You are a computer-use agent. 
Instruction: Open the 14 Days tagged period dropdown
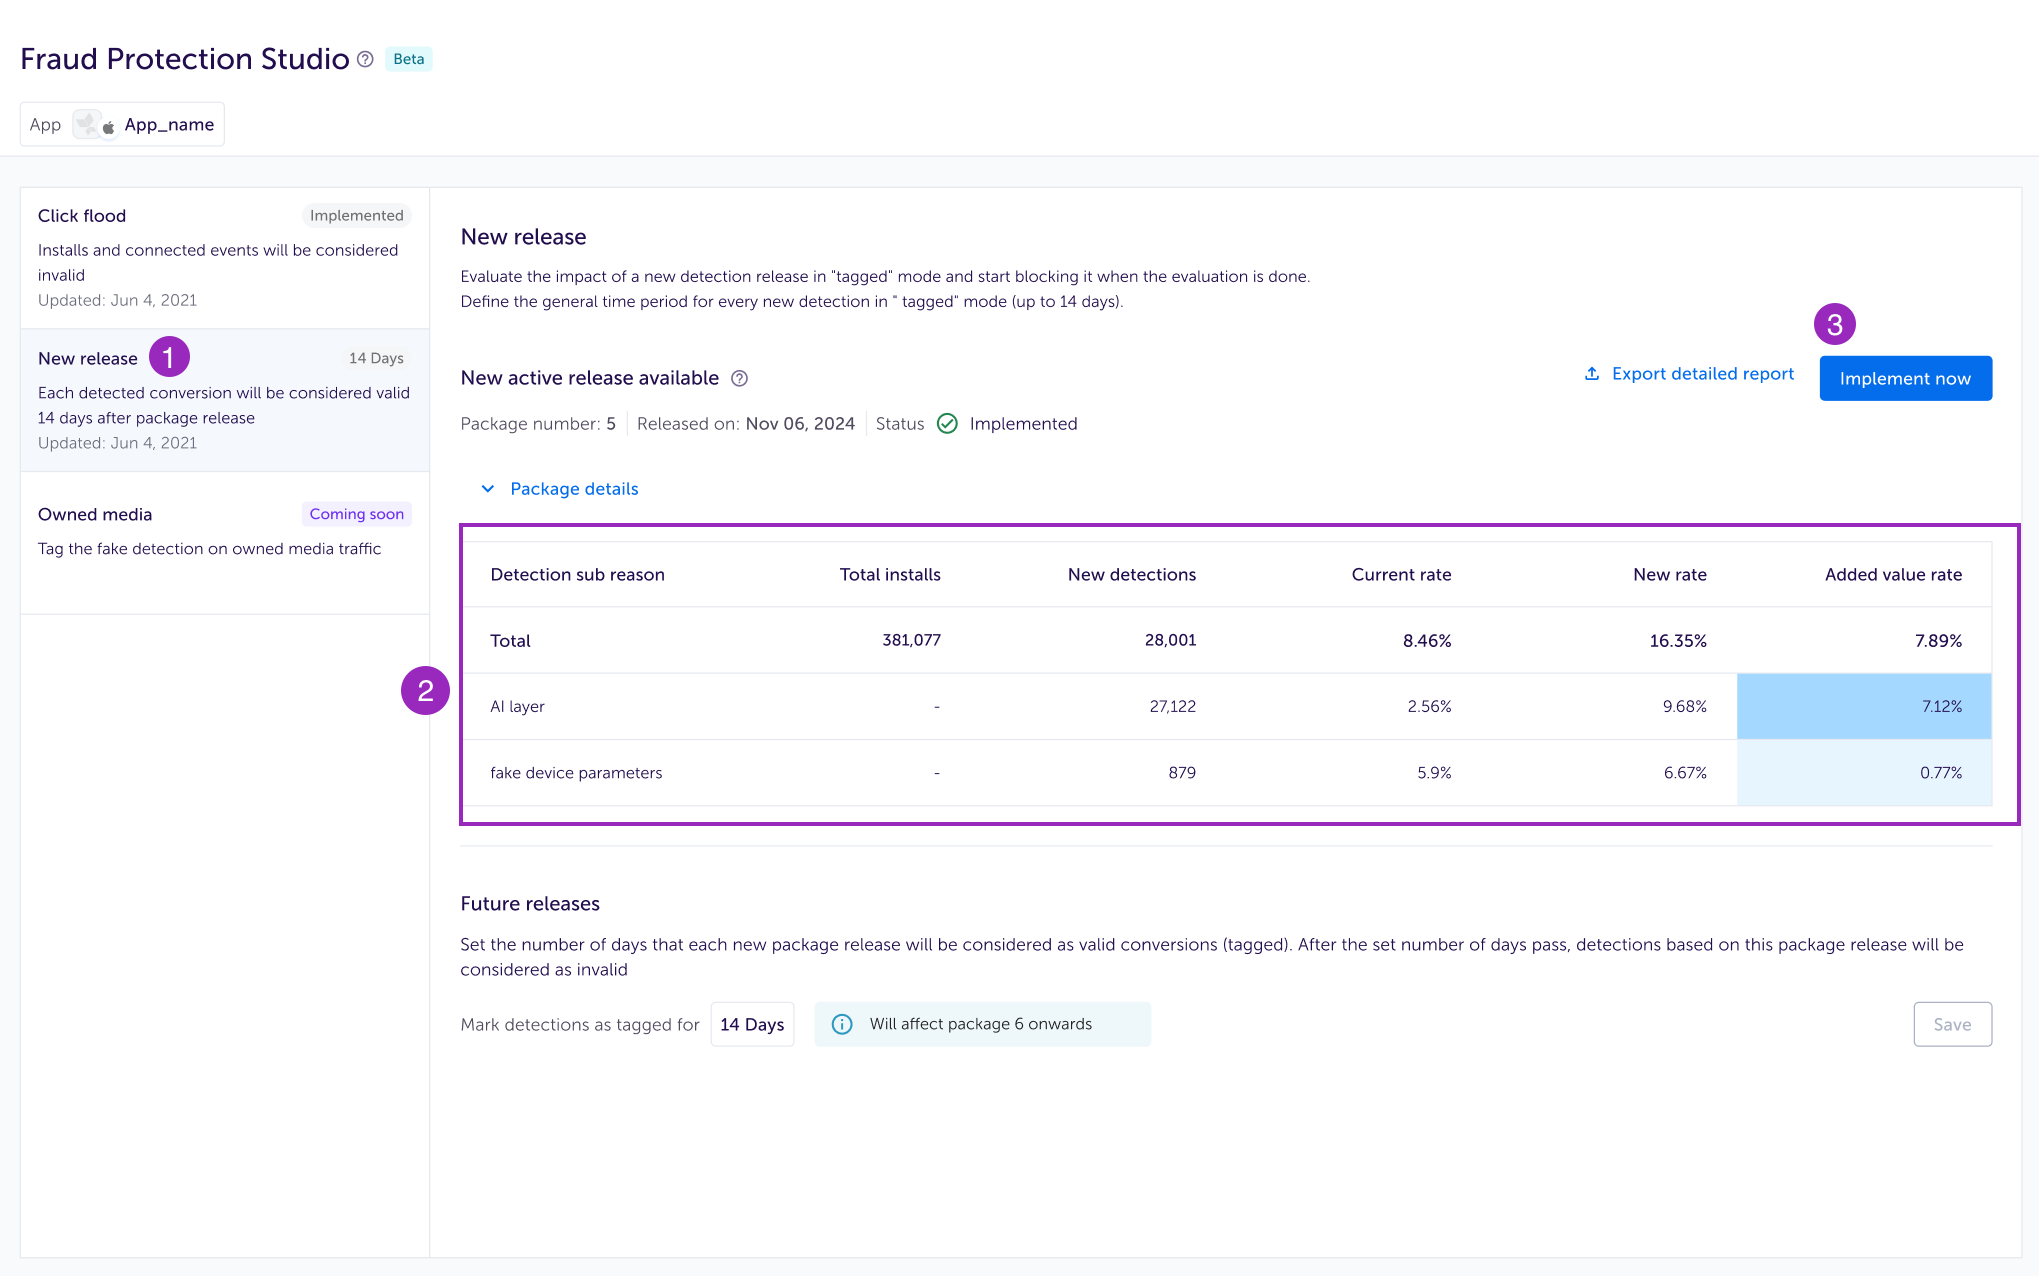pos(752,1025)
